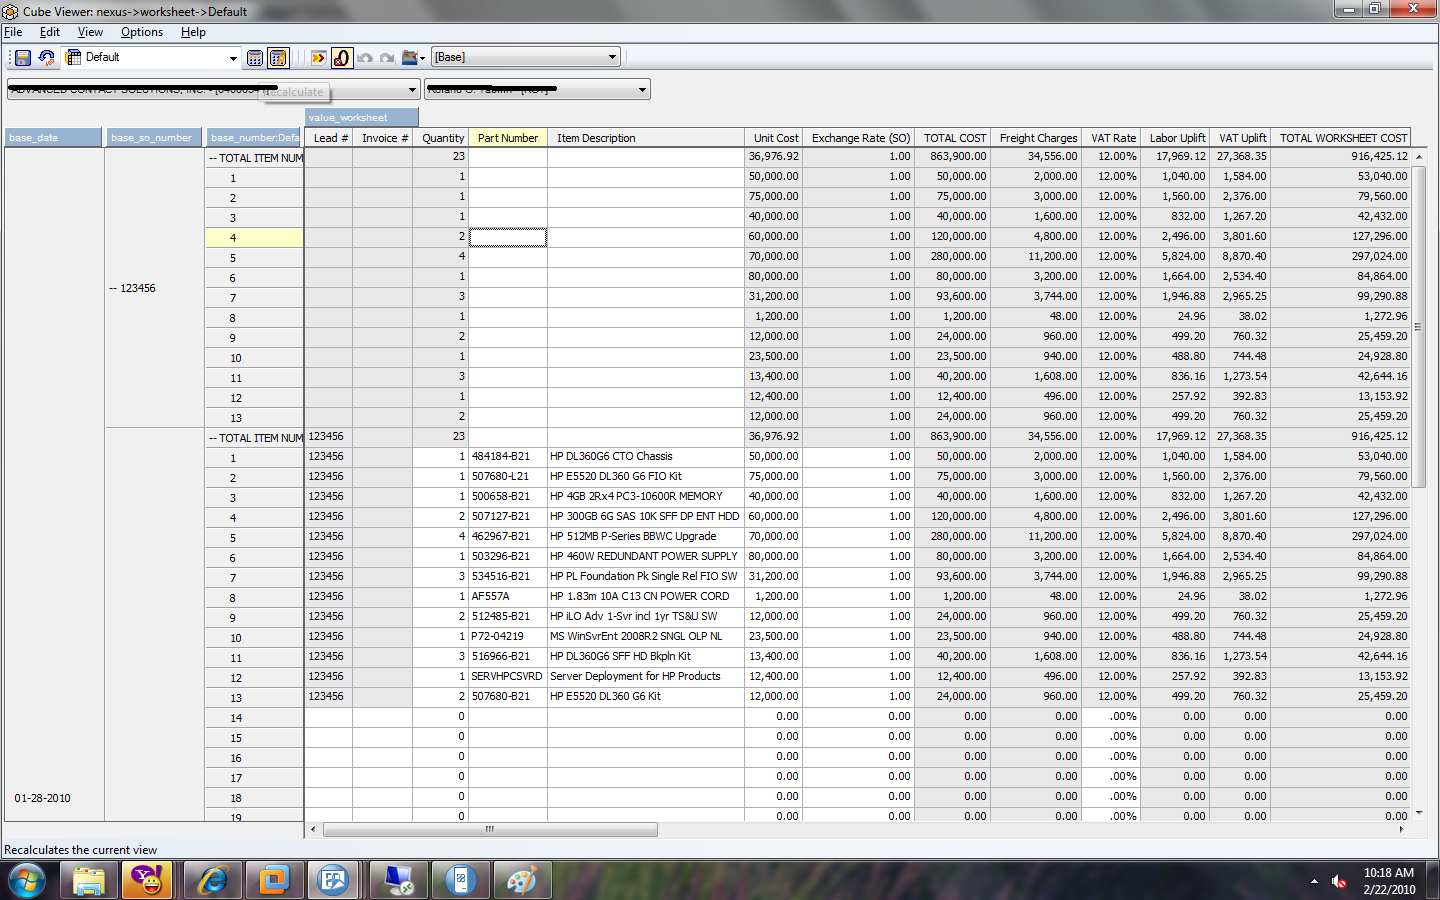The width and height of the screenshot is (1440, 900).
Task: Select the TOTAL WORKSHEET COST column header
Action: pos(1342,138)
